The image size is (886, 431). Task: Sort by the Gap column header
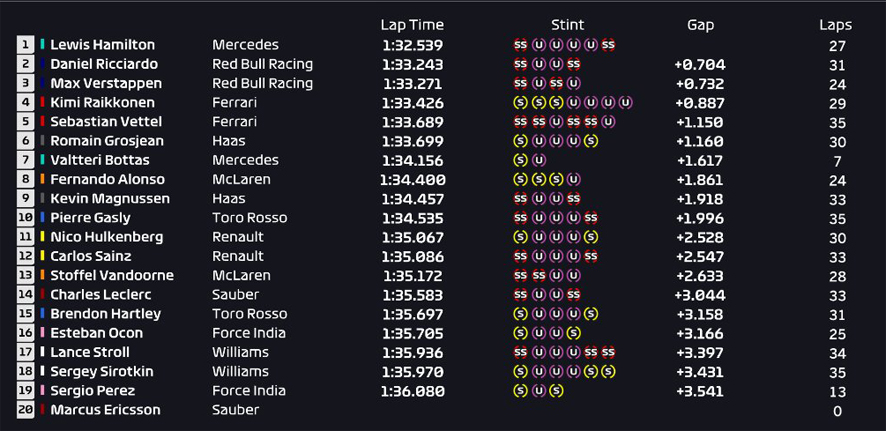click(700, 25)
